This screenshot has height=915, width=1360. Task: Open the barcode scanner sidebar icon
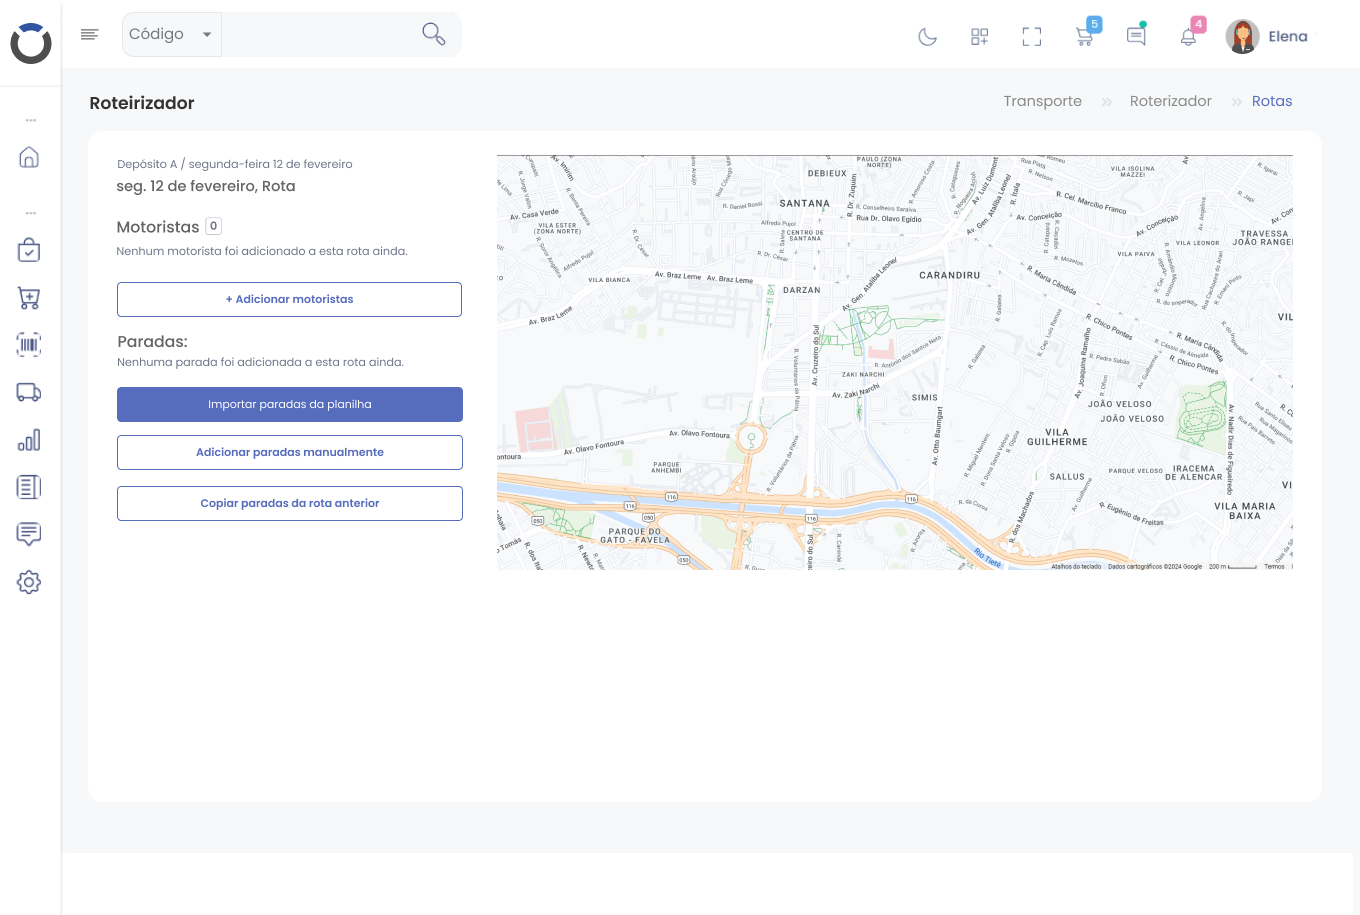pos(29,345)
